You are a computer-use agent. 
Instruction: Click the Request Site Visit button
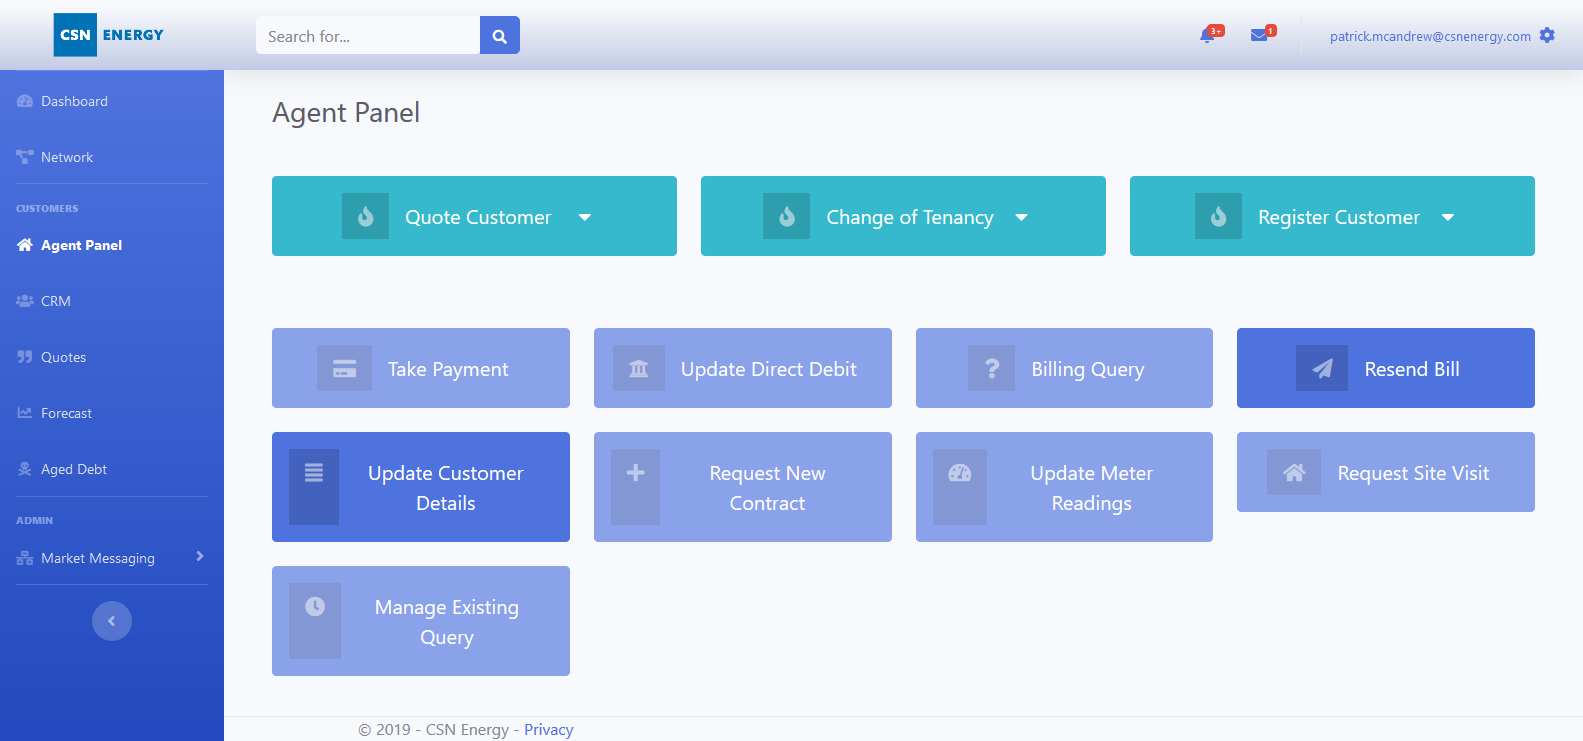click(x=1385, y=472)
